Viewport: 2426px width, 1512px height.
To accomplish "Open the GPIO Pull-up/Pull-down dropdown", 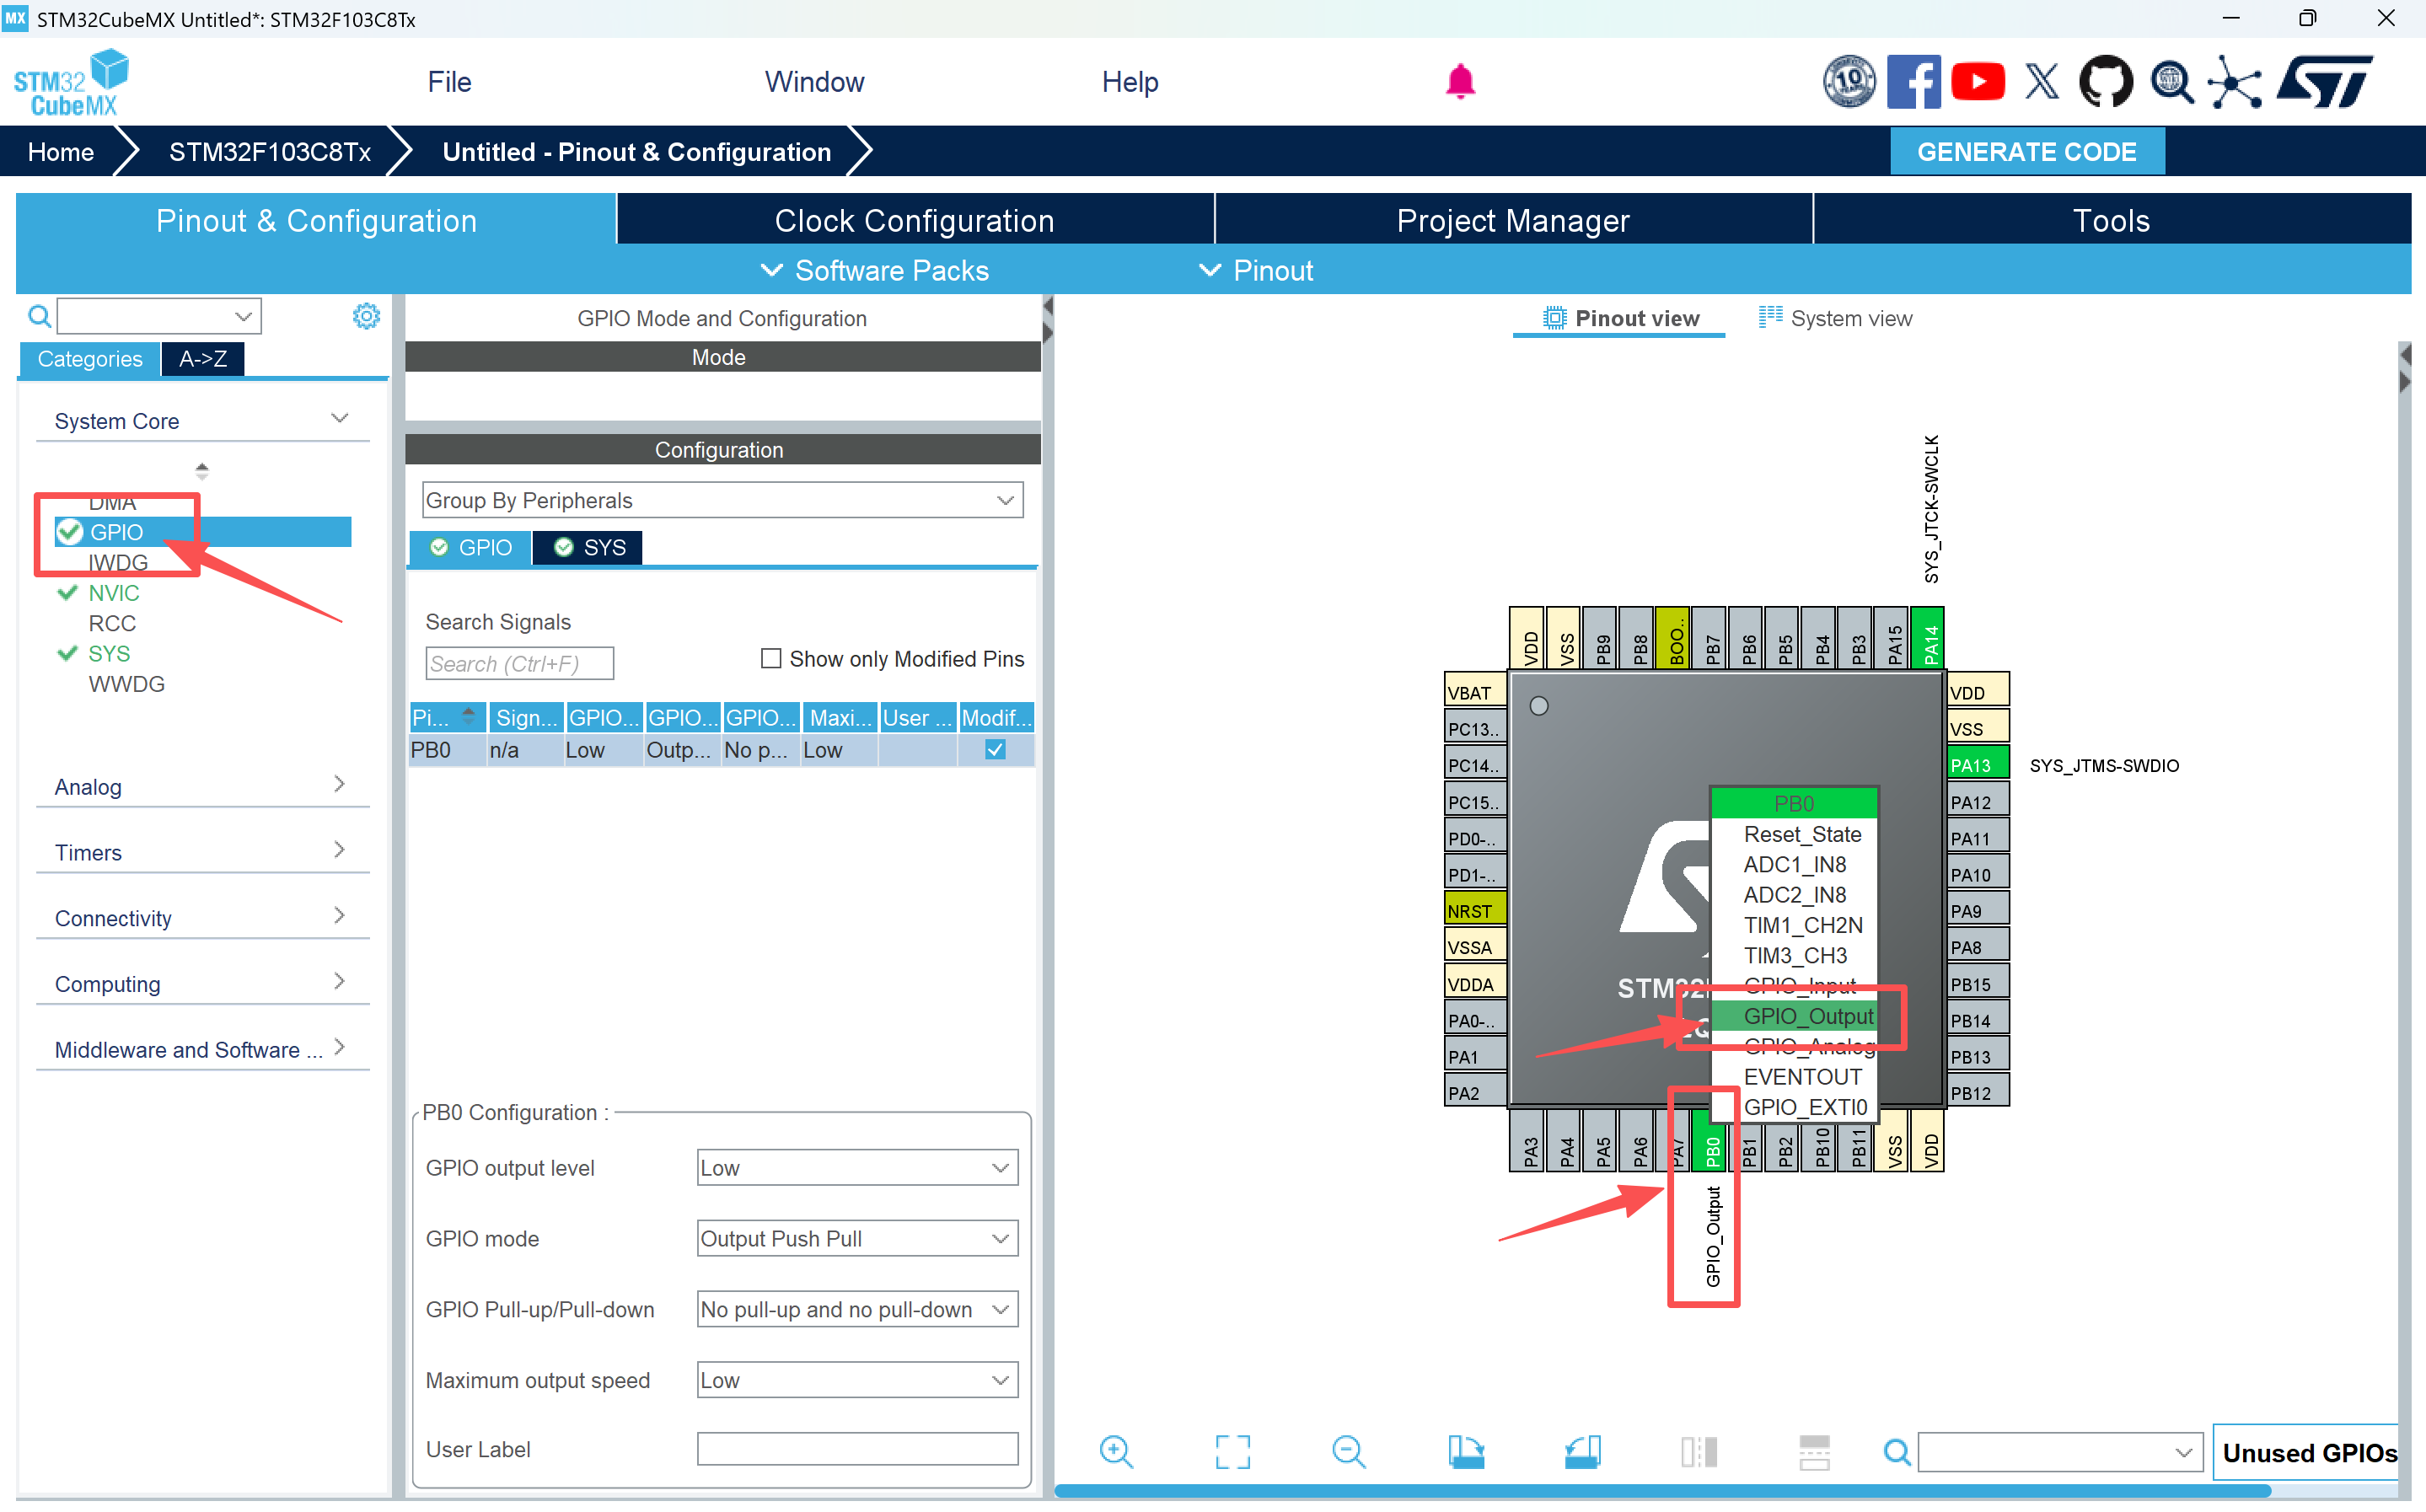I will click(857, 1310).
